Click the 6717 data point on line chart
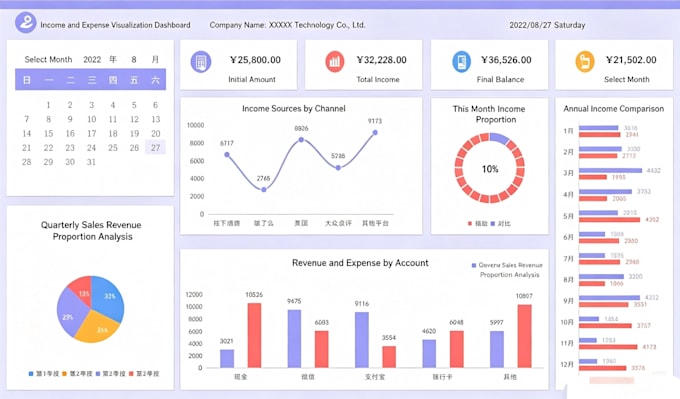Screen dimensions: 680x399 click(x=227, y=154)
